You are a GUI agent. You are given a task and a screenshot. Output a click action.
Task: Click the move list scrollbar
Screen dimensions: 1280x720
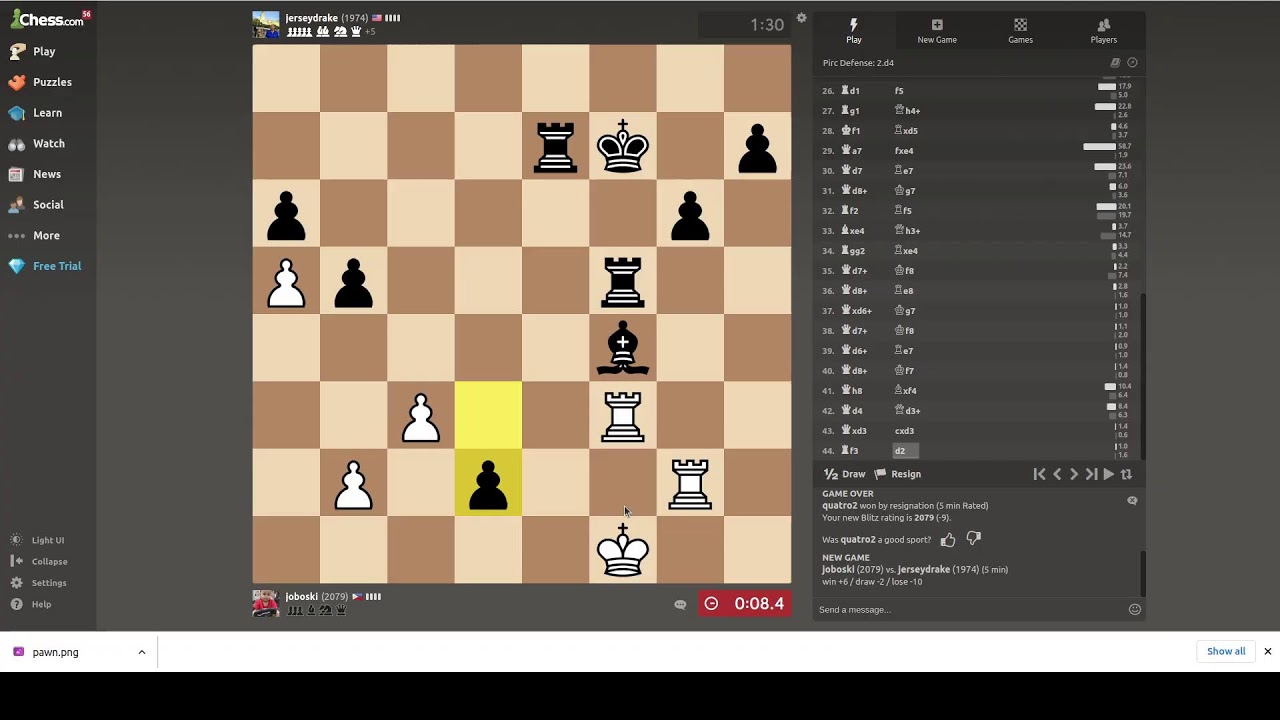click(x=1143, y=375)
